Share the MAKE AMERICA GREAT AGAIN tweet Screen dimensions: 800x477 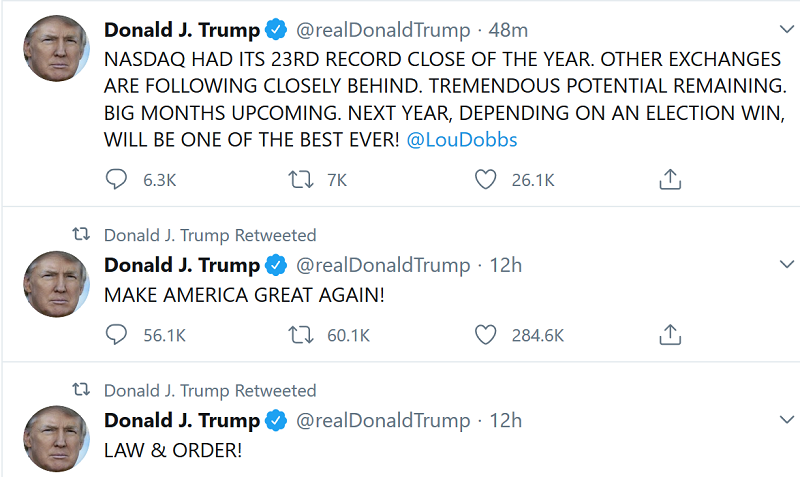coord(670,335)
